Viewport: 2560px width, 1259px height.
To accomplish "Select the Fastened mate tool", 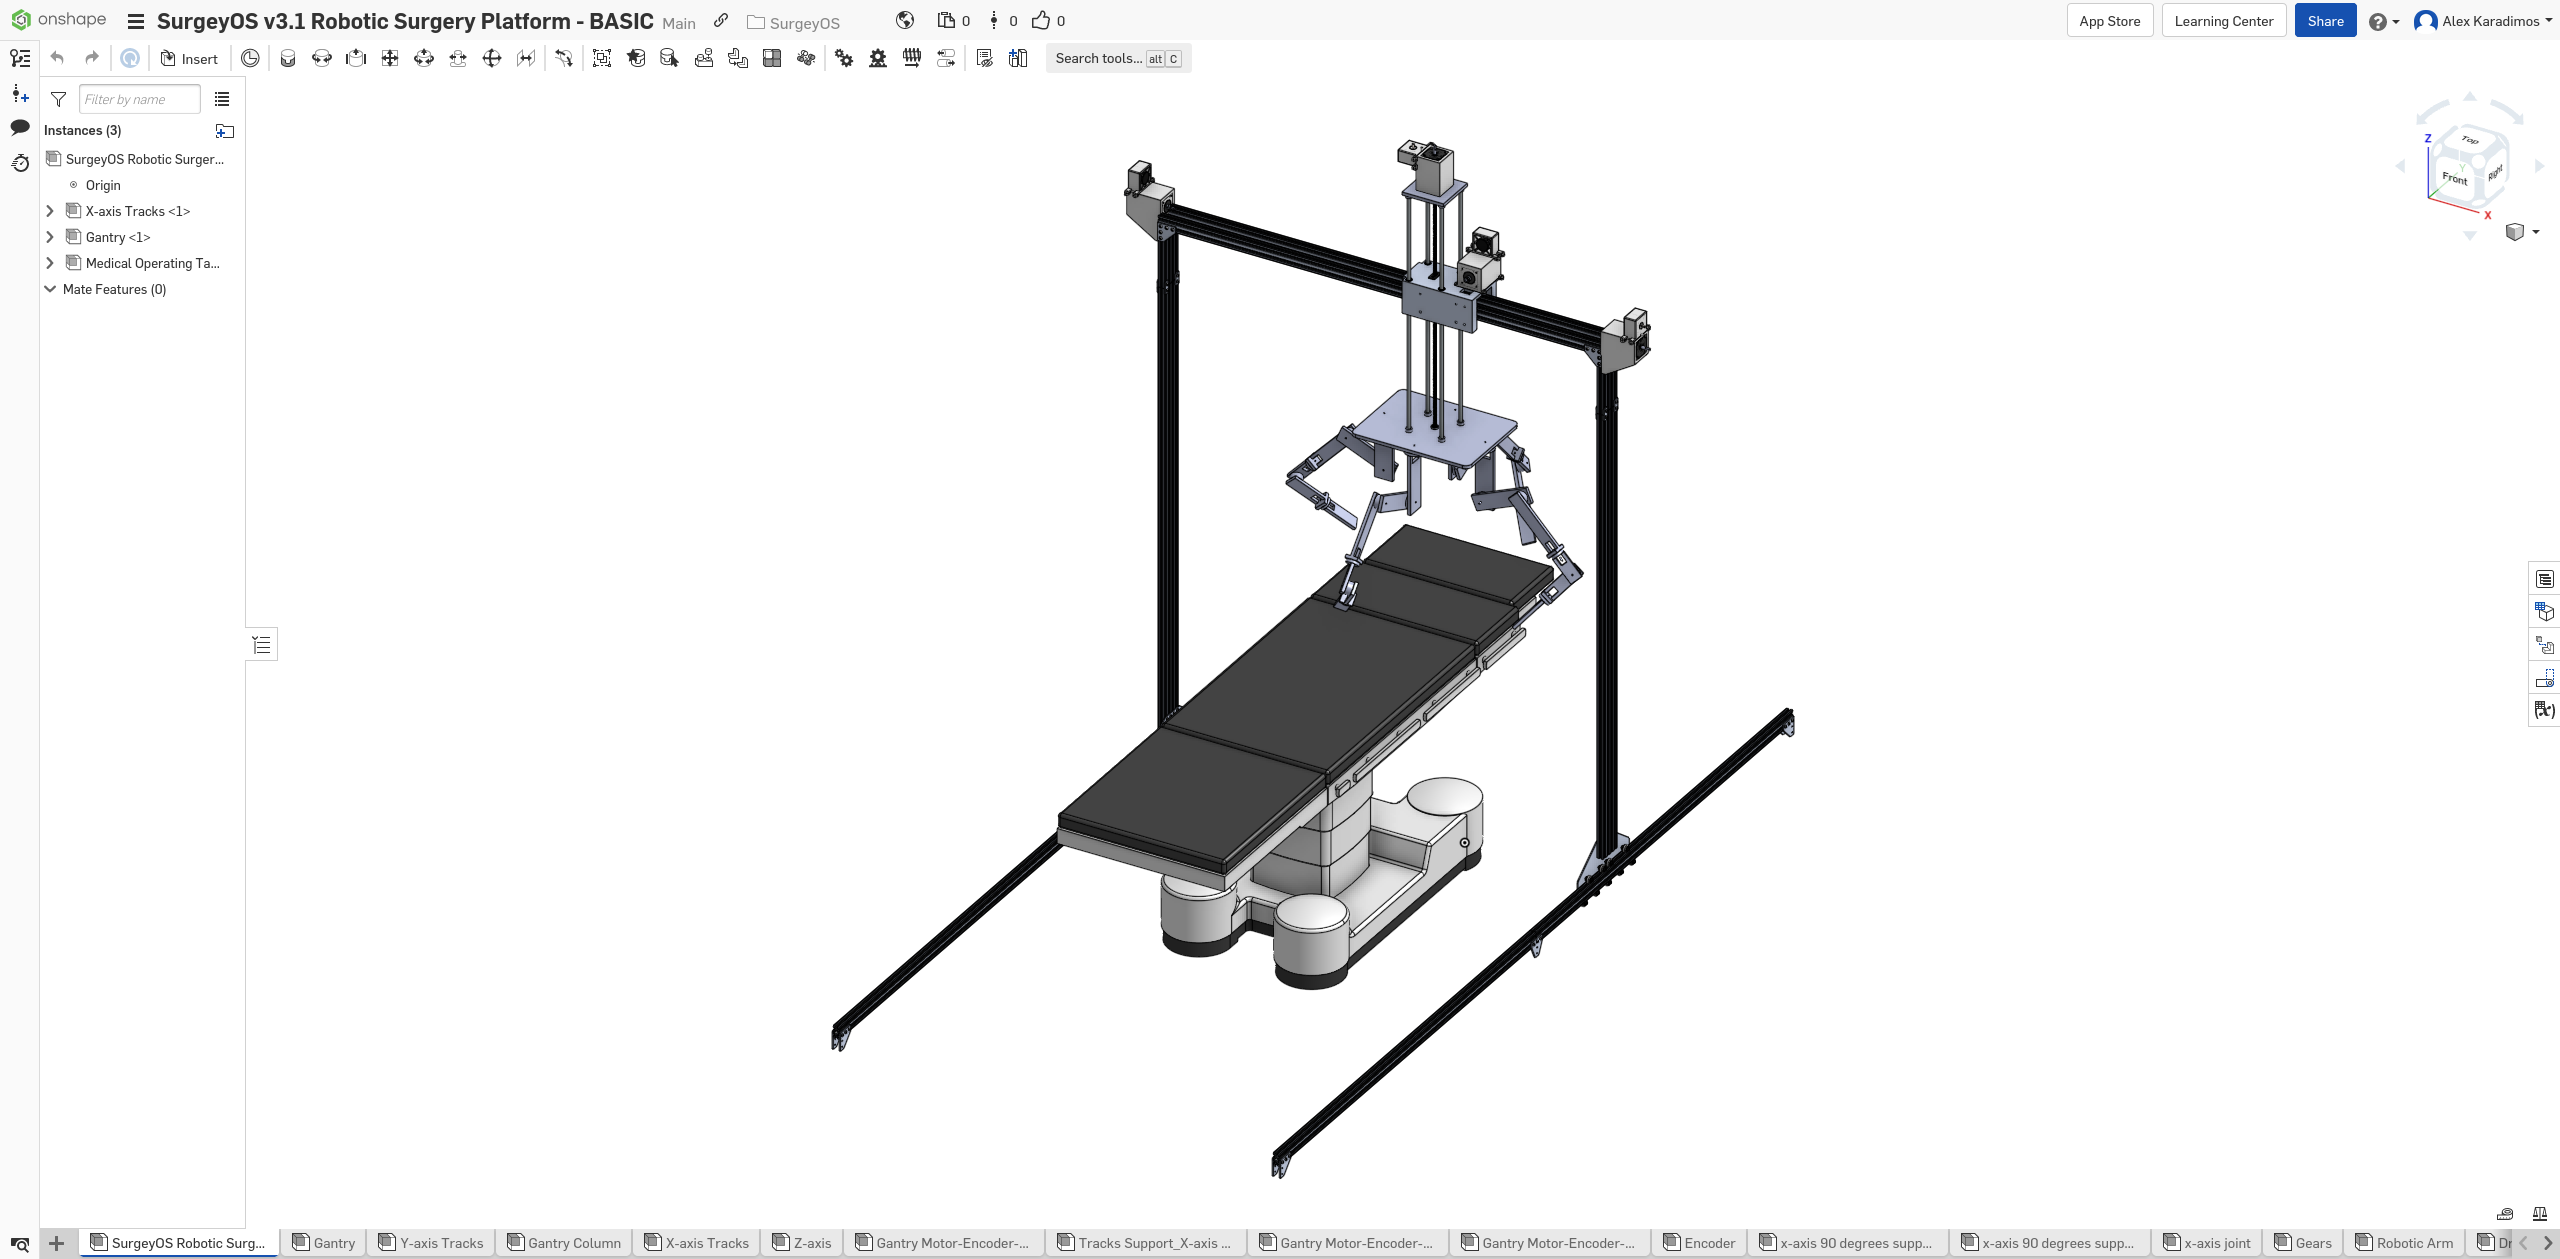I will 288,58.
